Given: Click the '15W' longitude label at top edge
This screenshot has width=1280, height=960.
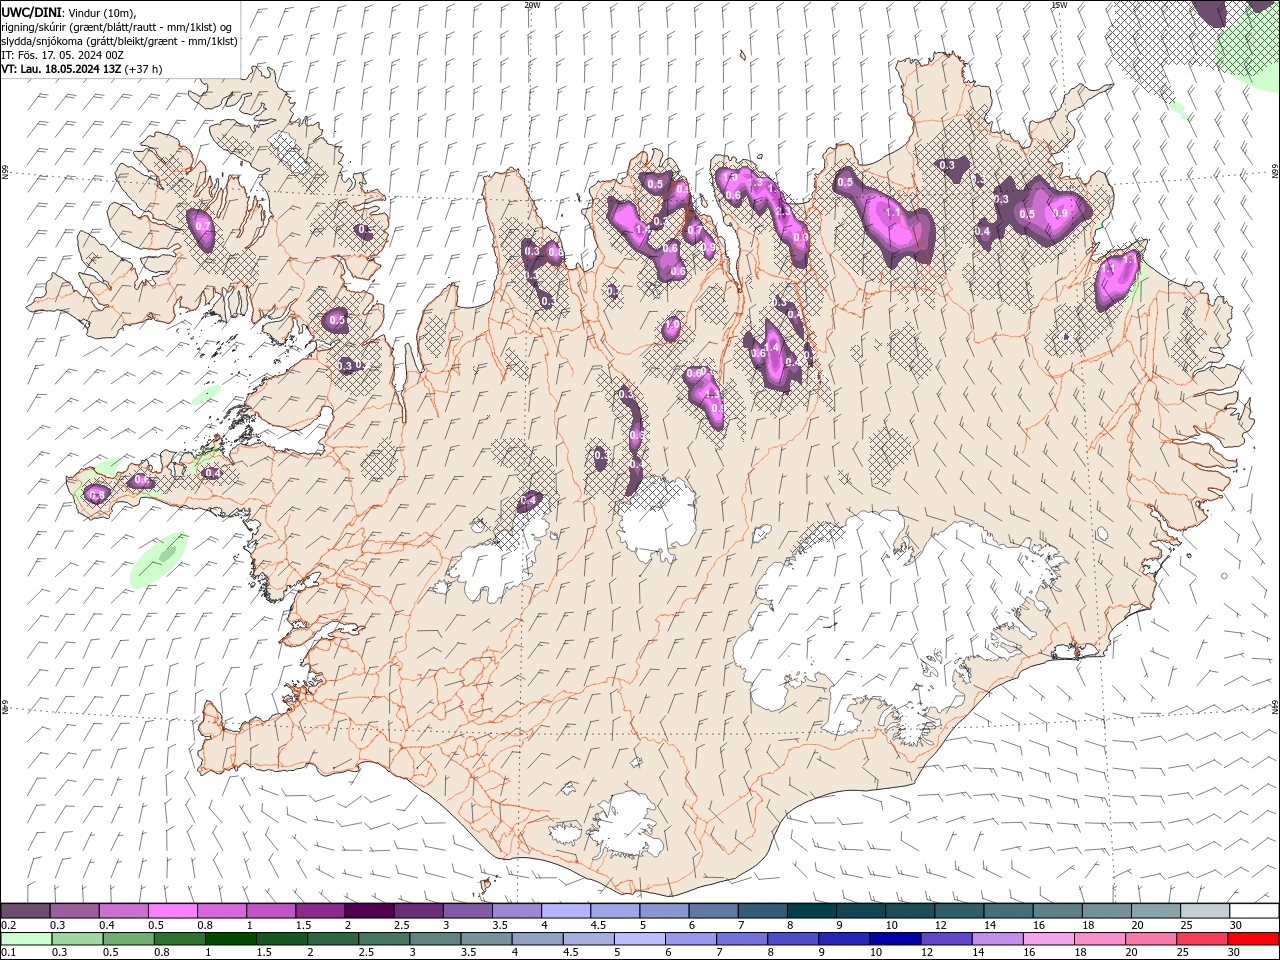Looking at the screenshot, I should [x=1059, y=5].
